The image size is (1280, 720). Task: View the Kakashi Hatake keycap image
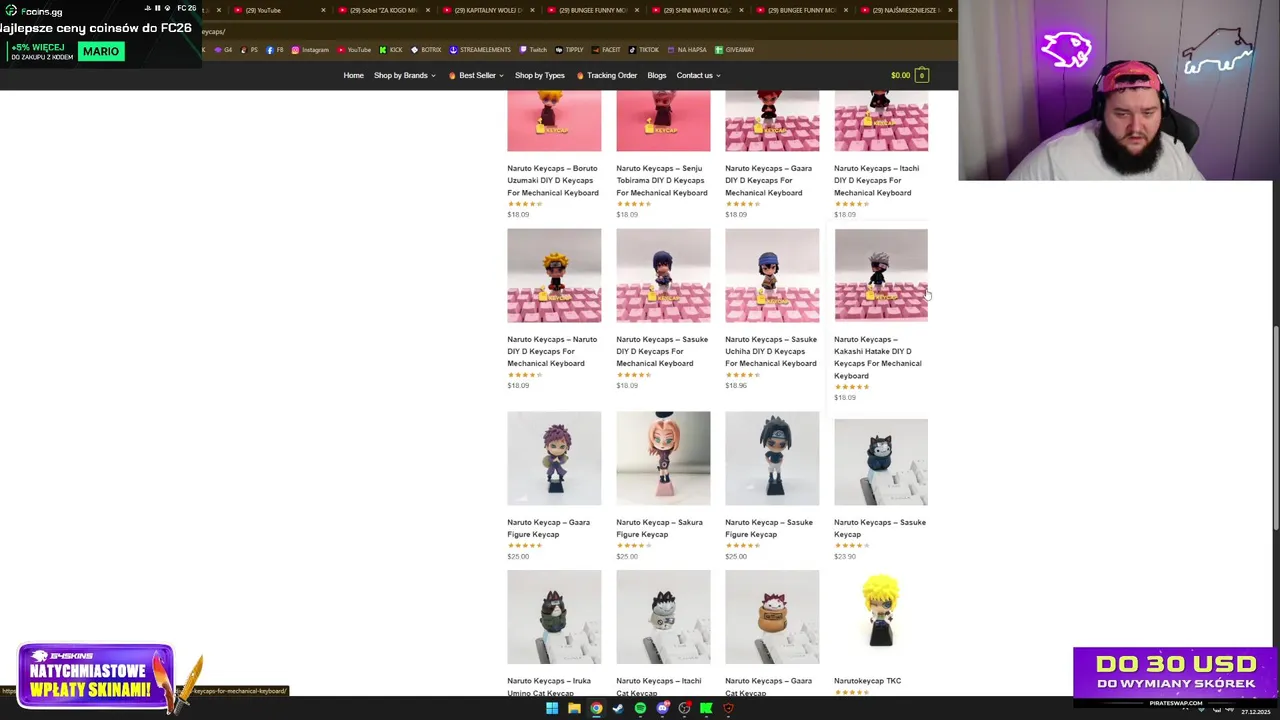tap(881, 275)
